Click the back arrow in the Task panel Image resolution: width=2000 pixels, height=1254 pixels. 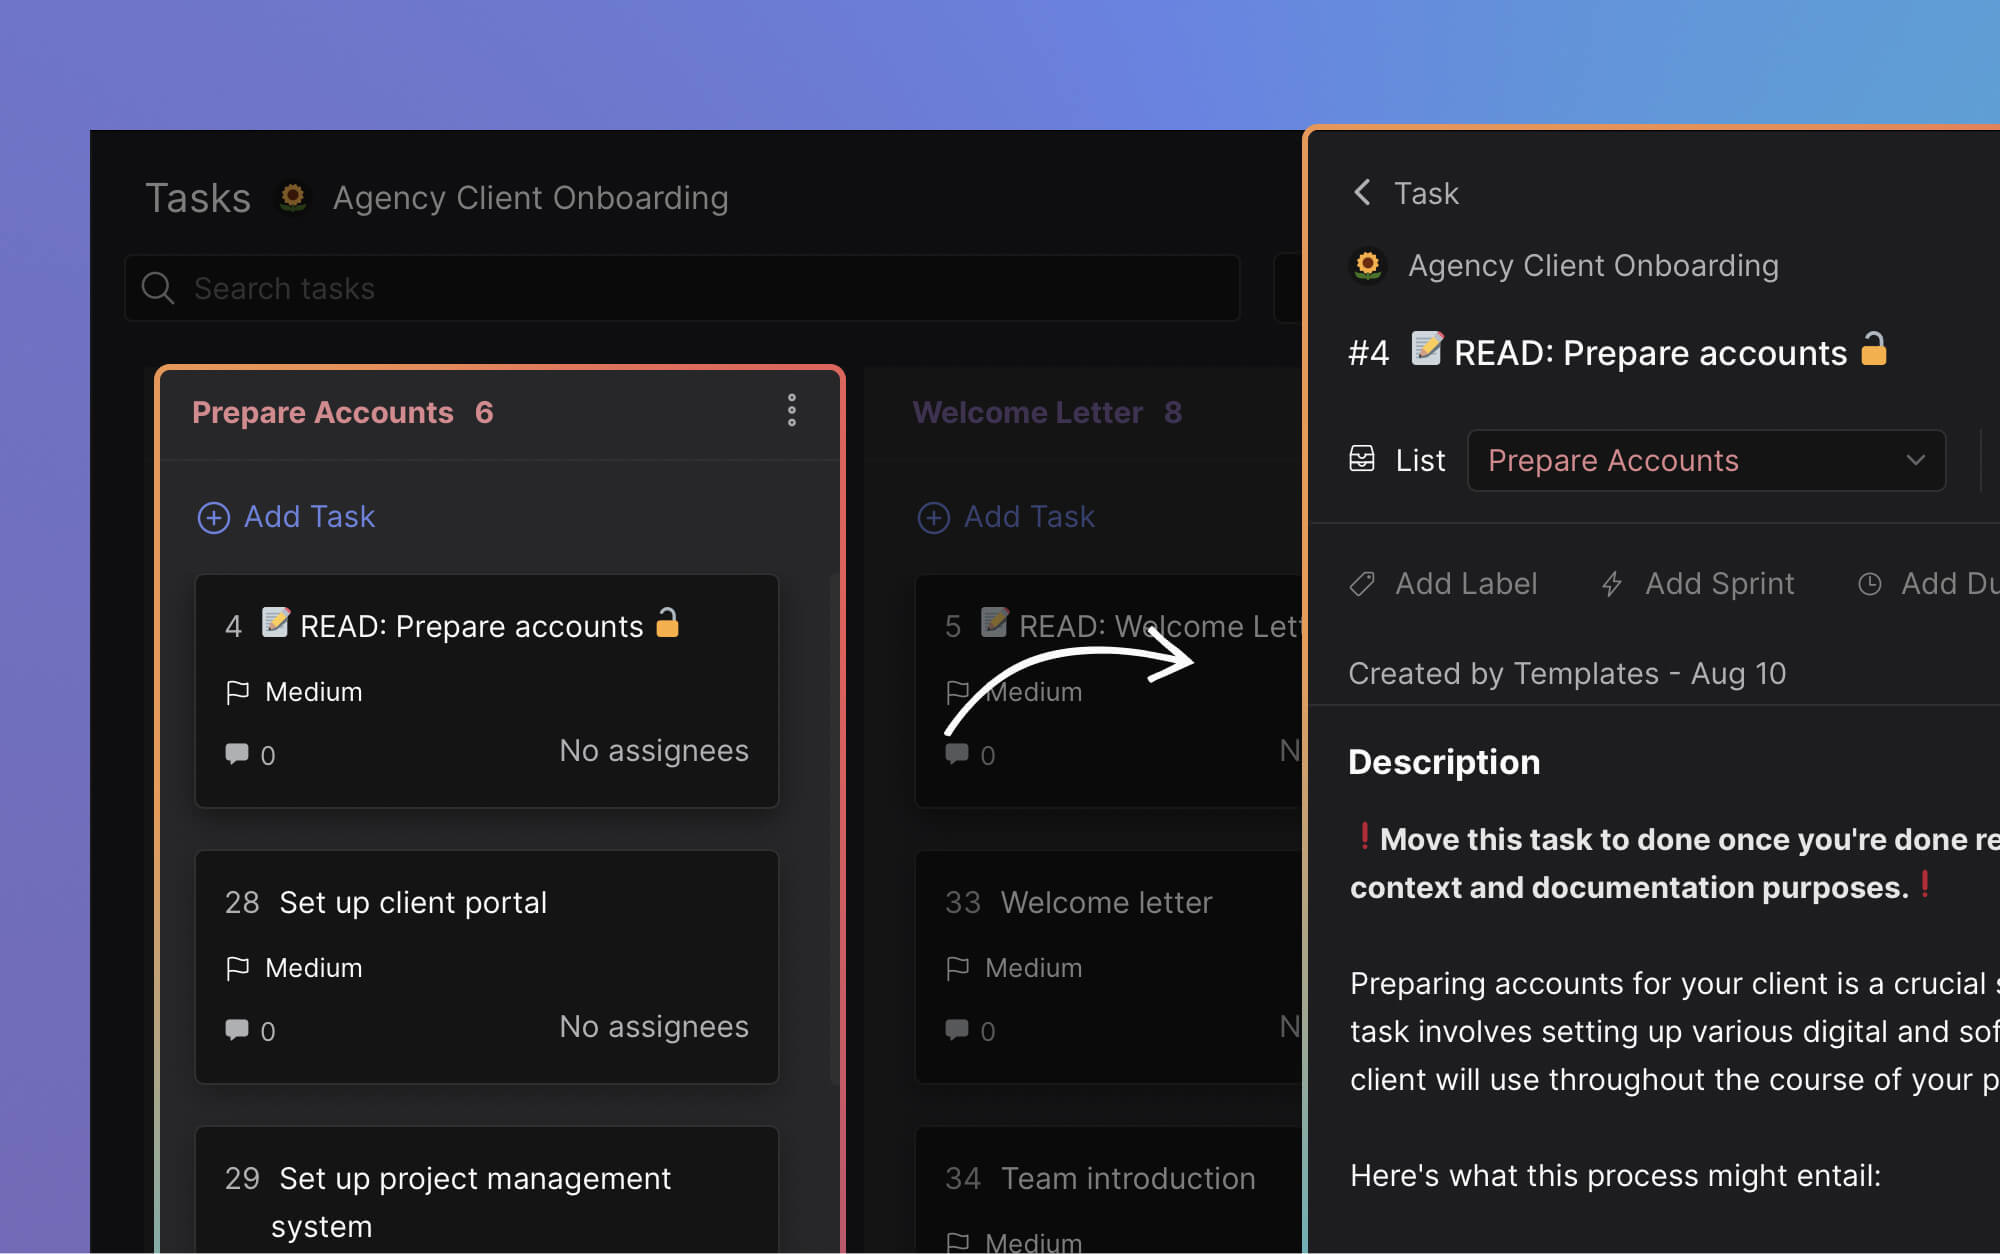(x=1361, y=193)
